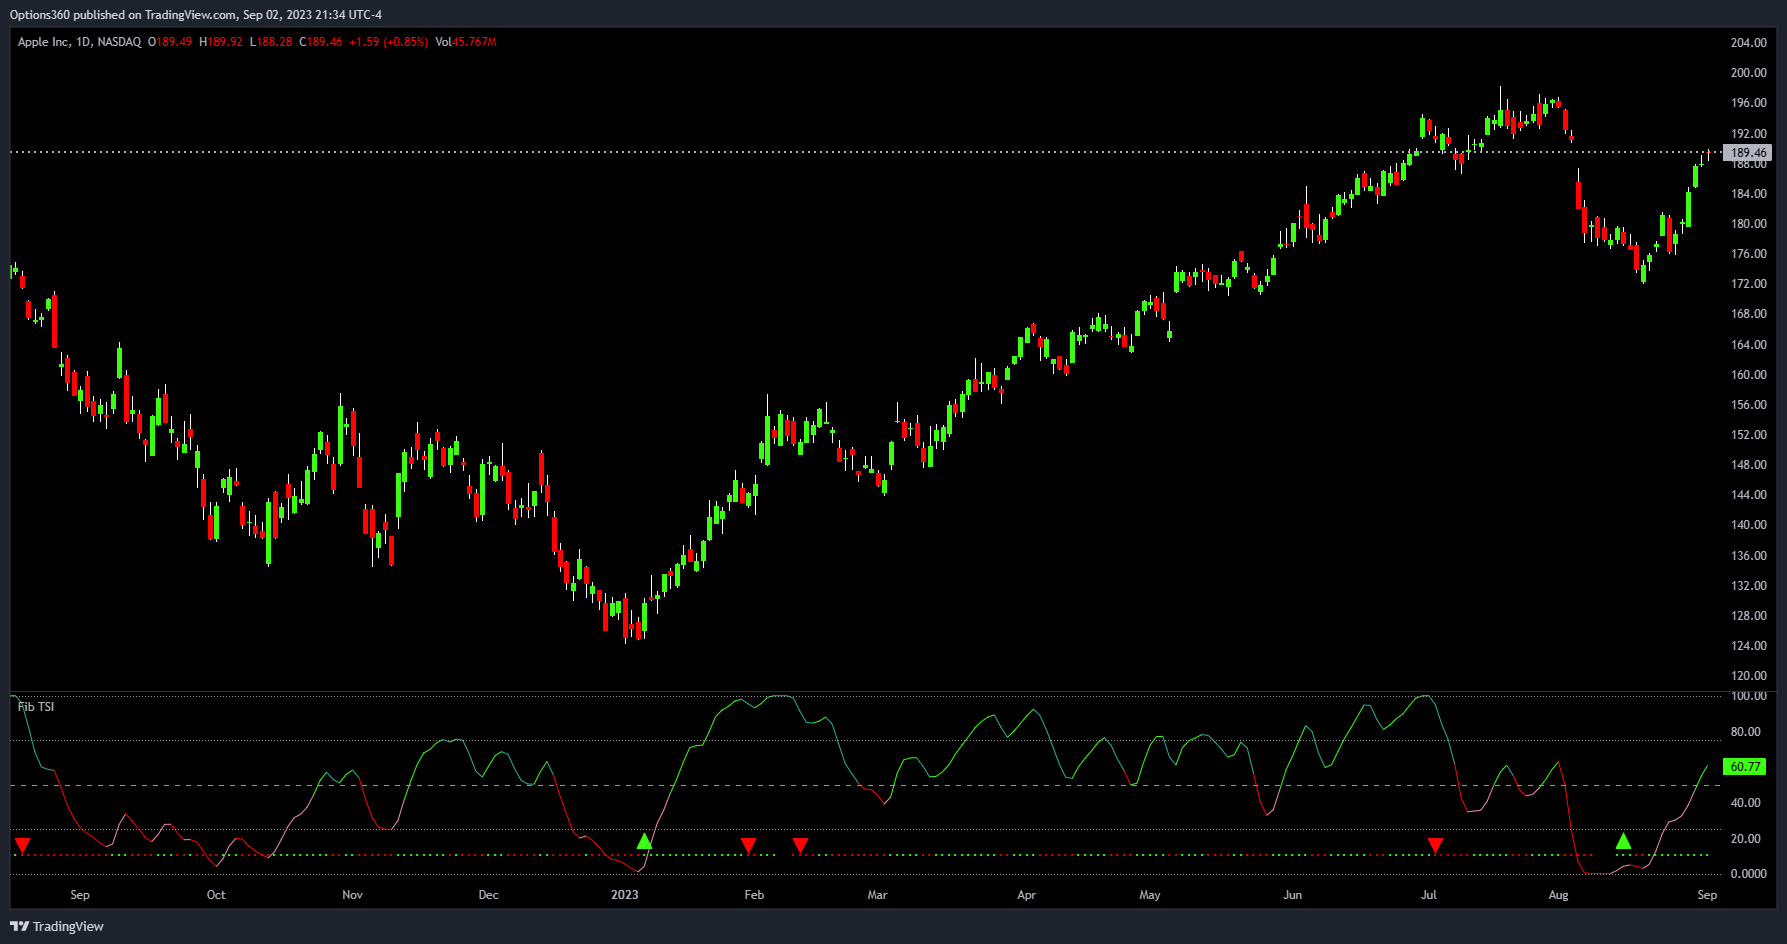
Task: Click the Jul label on the time axis
Action: 1429,895
